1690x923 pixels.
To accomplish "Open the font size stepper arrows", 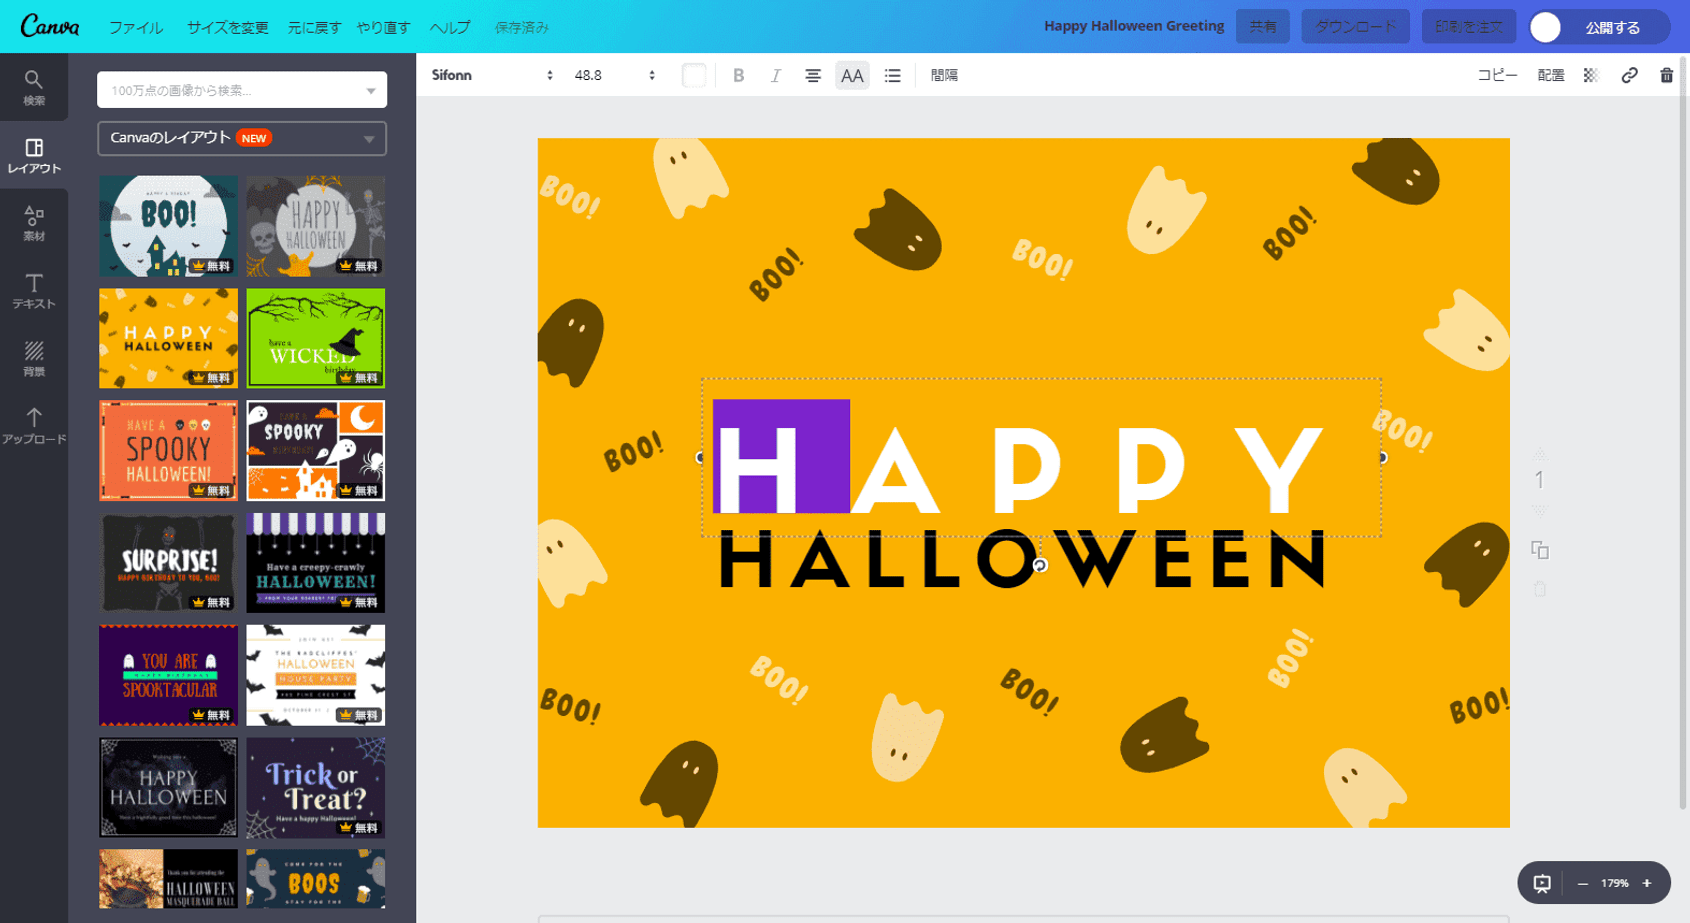I will tap(651, 75).
